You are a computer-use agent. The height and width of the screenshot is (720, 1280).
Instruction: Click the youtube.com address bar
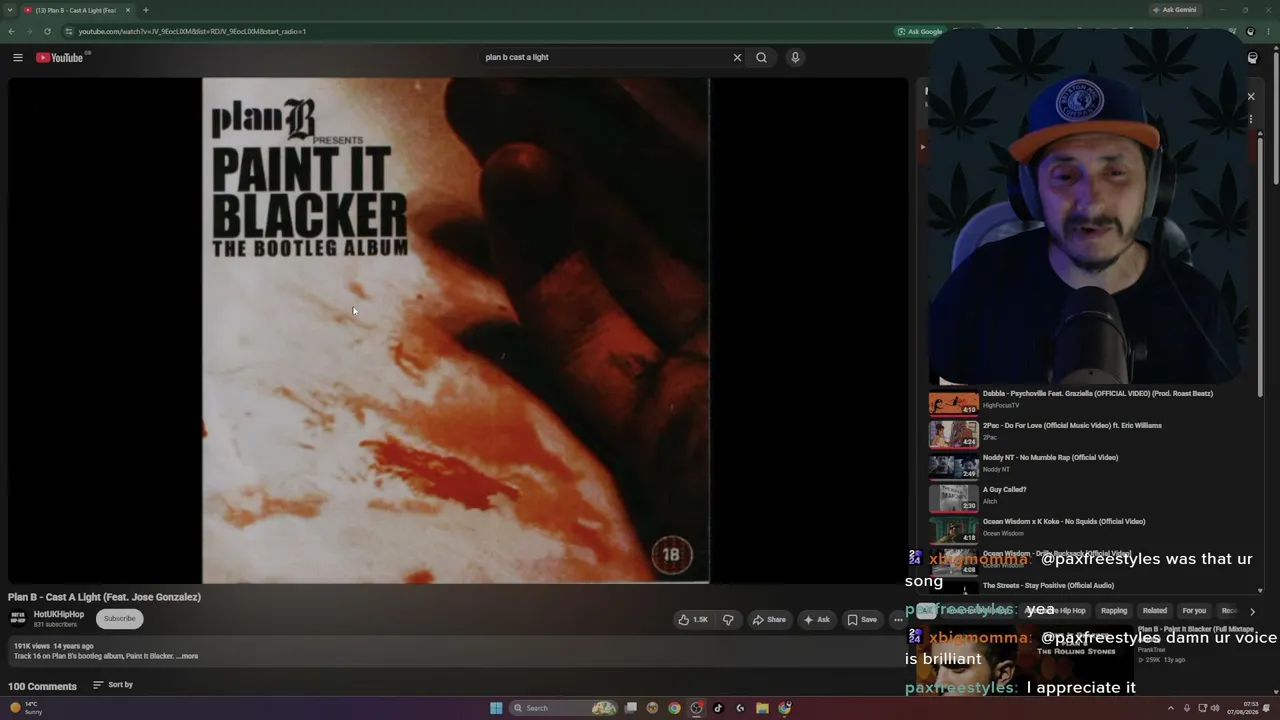480,31
